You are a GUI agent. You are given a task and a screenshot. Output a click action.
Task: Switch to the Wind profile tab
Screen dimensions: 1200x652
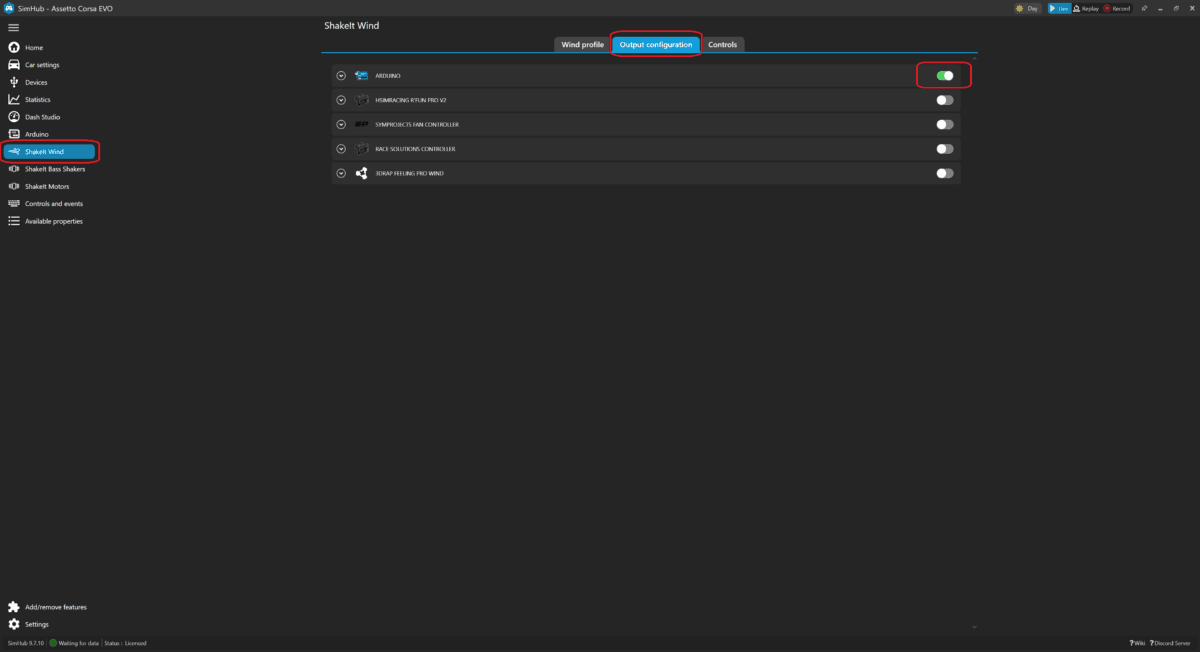(582, 45)
